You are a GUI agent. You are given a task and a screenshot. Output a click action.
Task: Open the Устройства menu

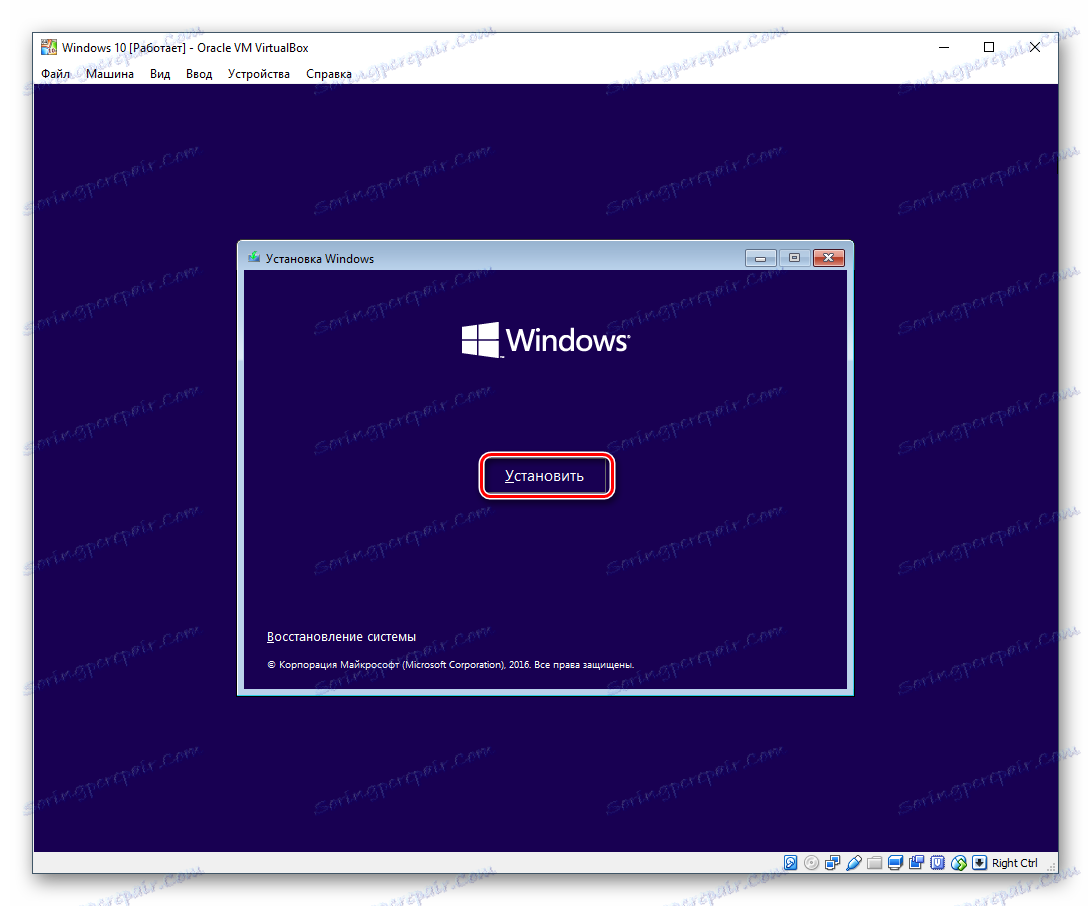259,74
